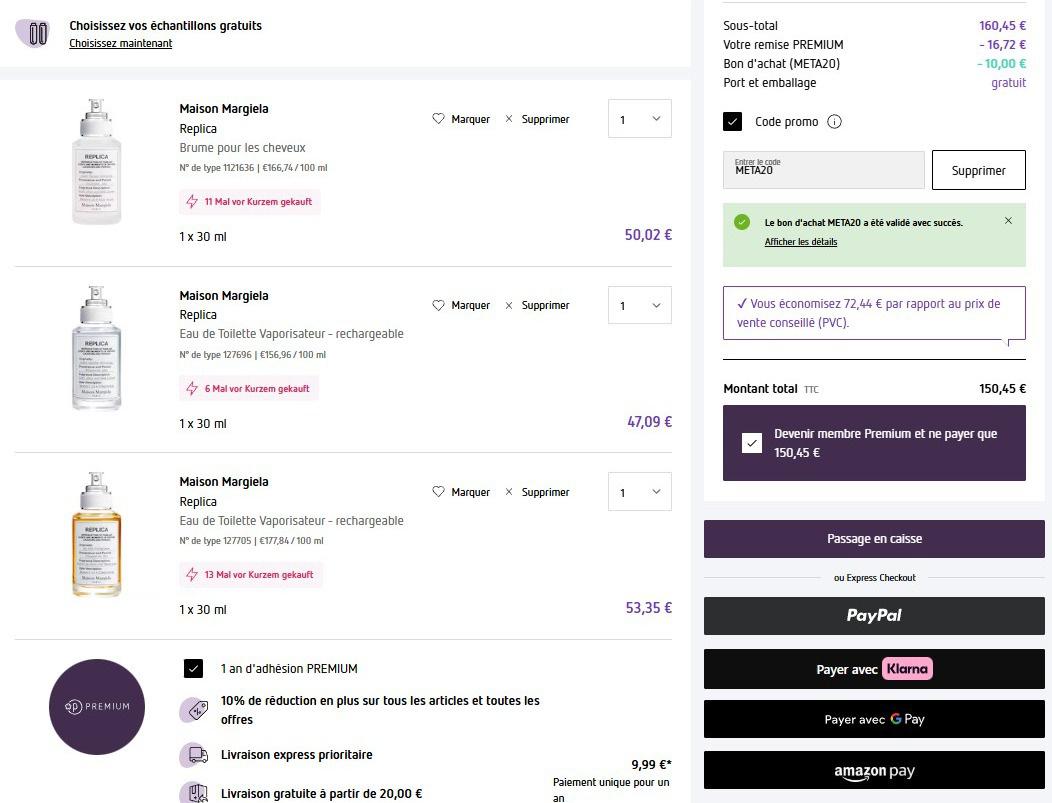Viewport: 1052px width, 803px height.
Task: Change quantity of the 53,35 € fragrance
Action: click(640, 492)
